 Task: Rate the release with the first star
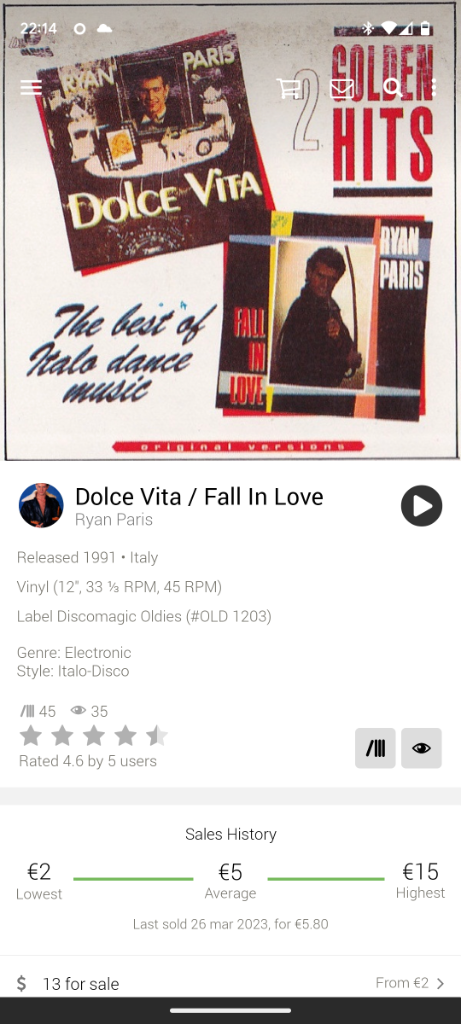coord(31,736)
